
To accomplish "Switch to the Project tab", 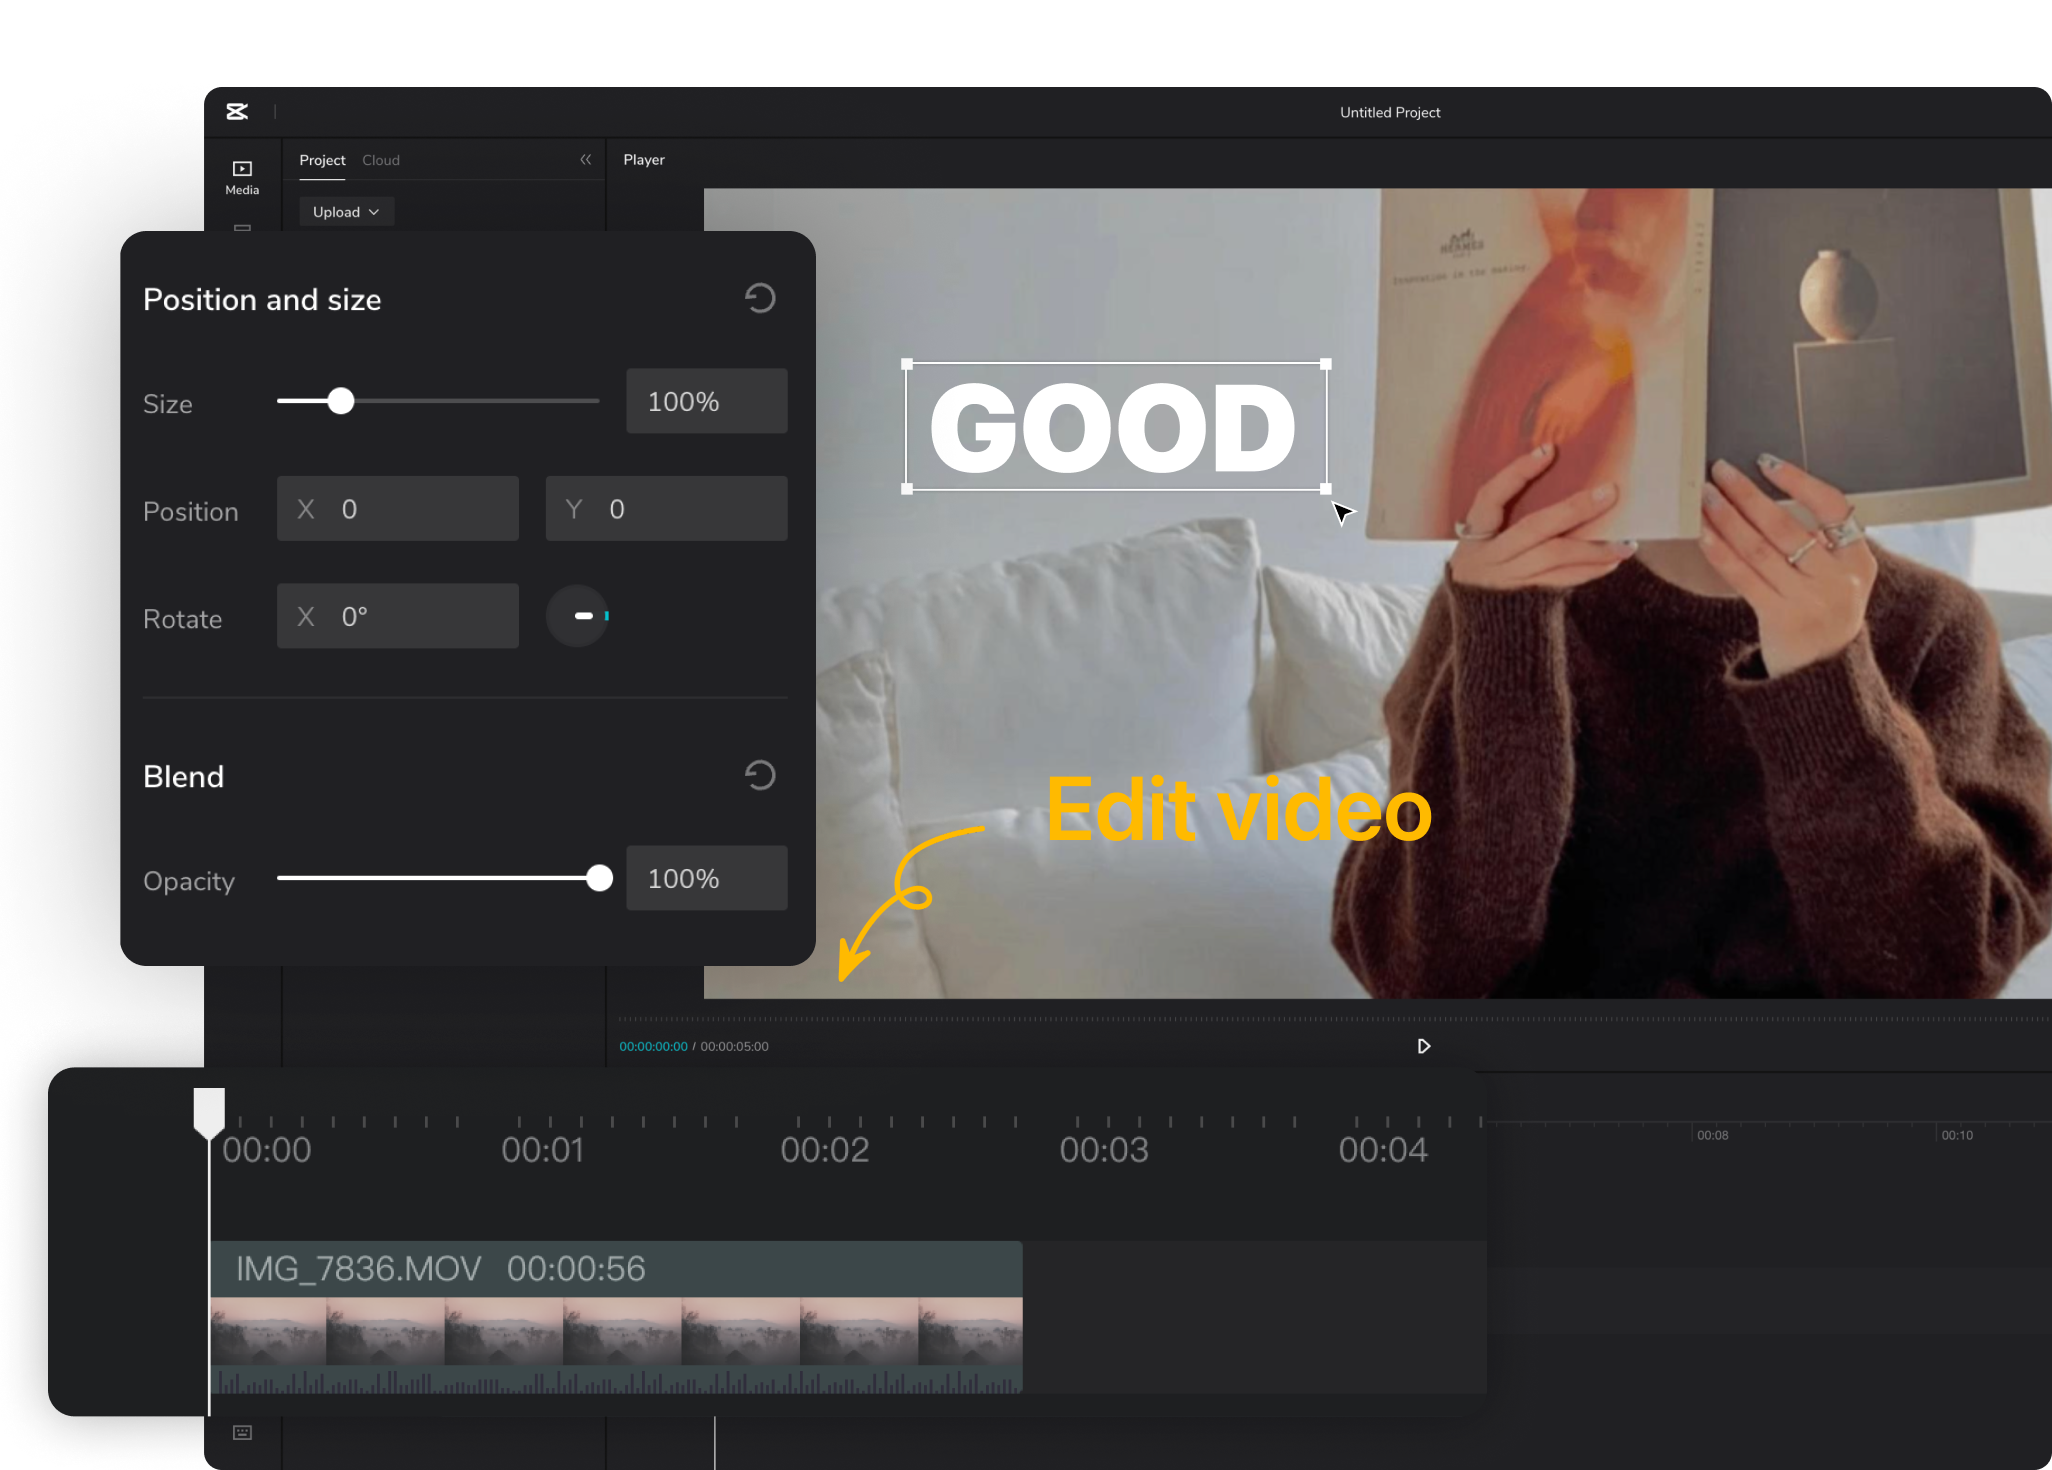I will pos(322,160).
